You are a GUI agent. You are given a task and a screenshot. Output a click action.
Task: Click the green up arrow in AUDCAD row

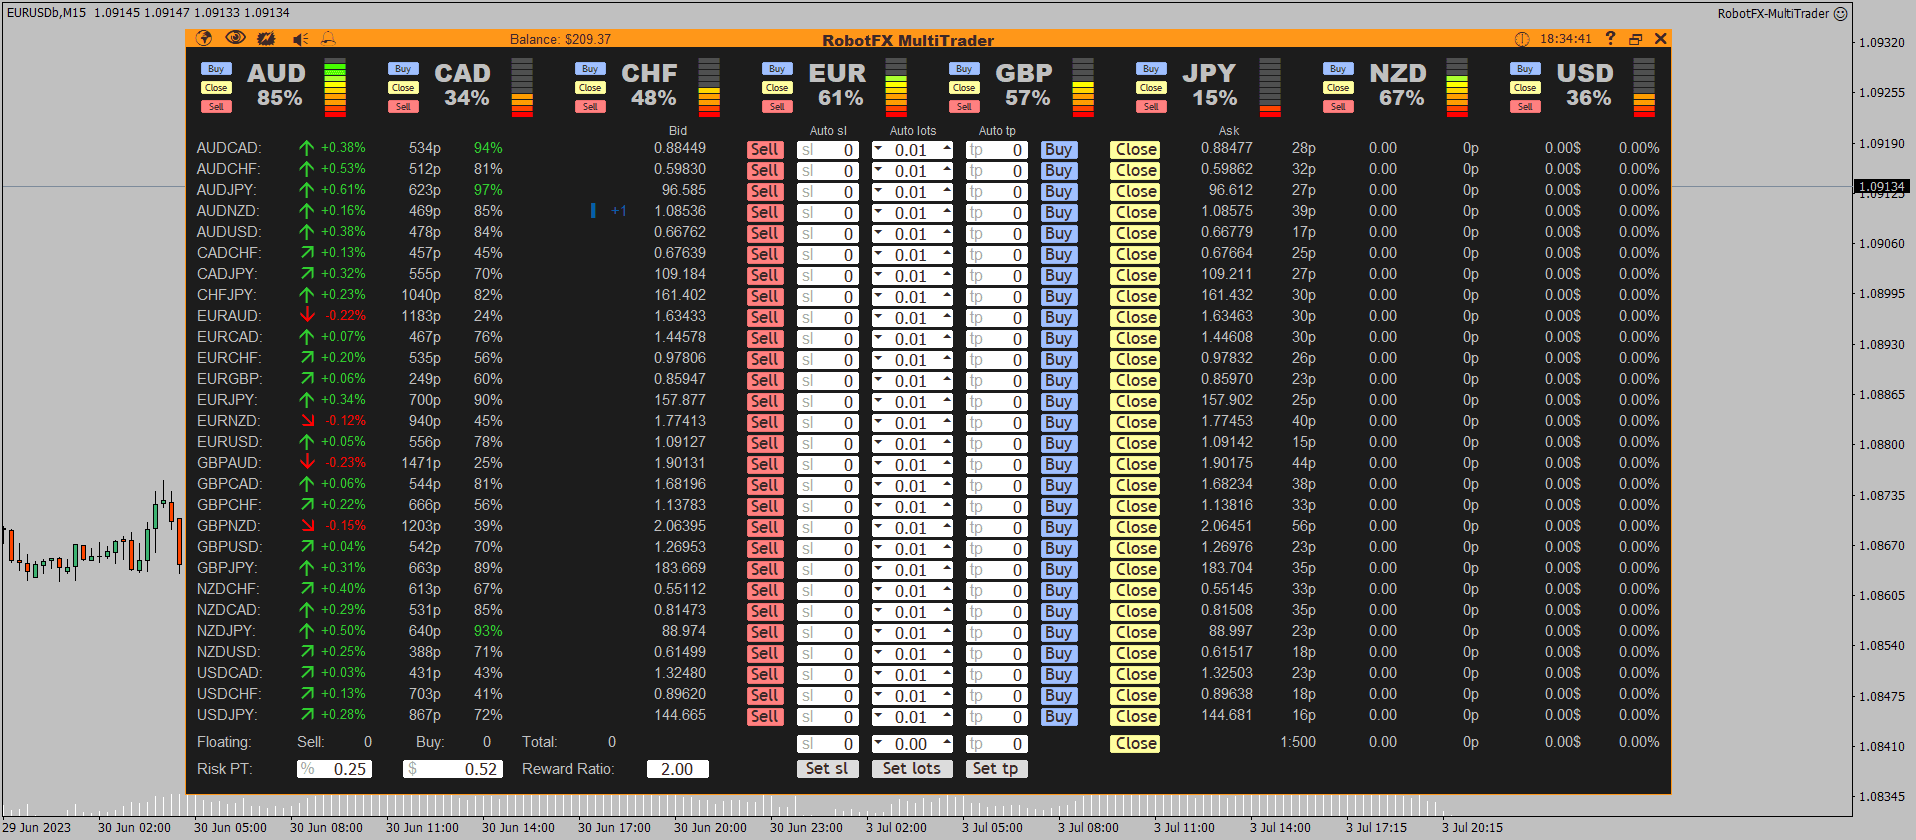point(307,148)
